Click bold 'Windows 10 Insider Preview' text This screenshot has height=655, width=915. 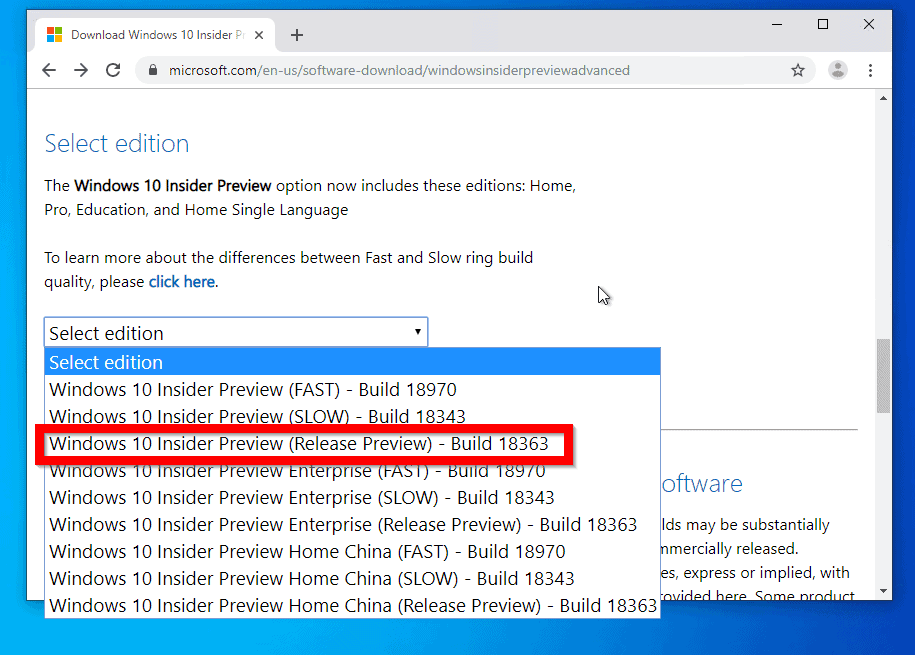pos(173,186)
